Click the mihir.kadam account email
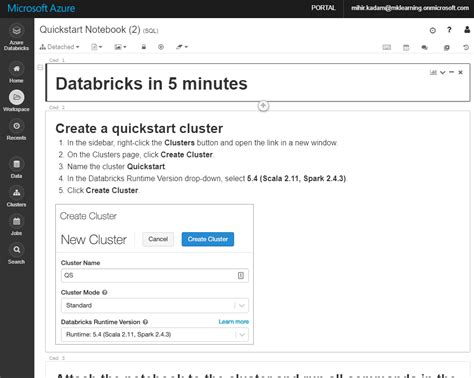Screen dimensions: 474x378 (x=410, y=8)
